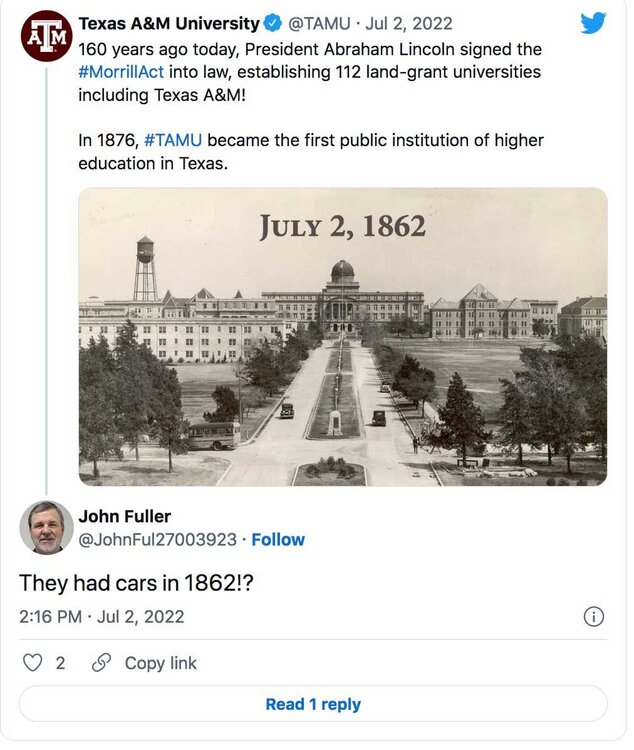Screen dimensions: 634x750
Task: Click the John Fuller display name
Action: point(124,516)
